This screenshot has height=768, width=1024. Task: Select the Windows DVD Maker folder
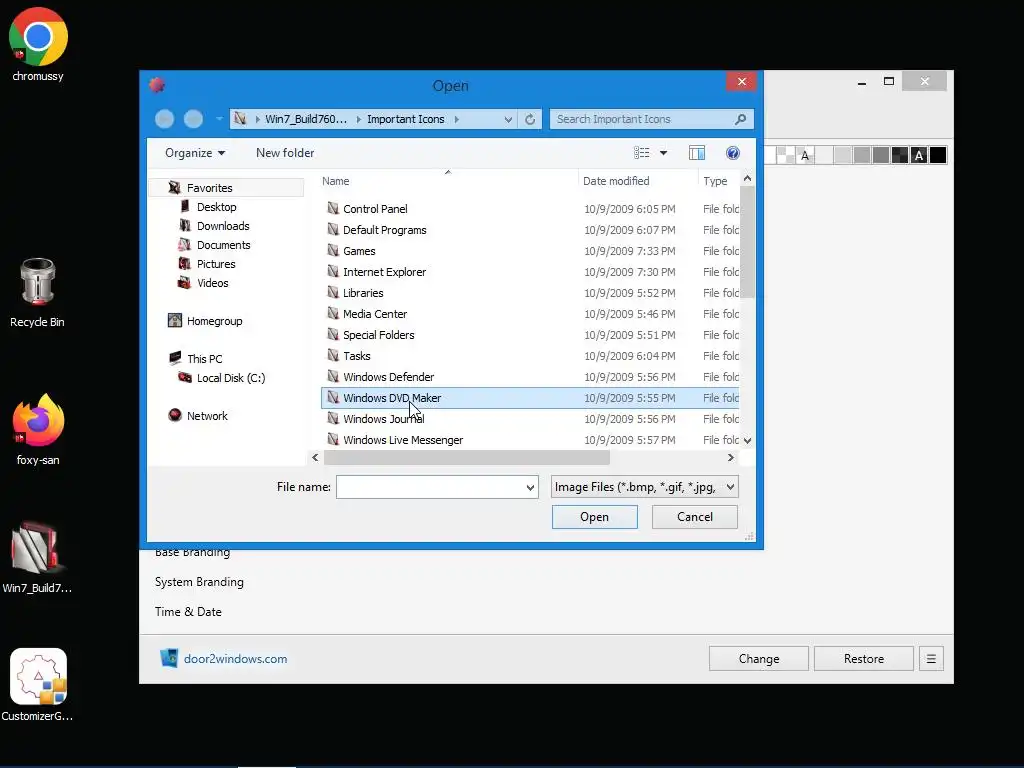pyautogui.click(x=530, y=398)
